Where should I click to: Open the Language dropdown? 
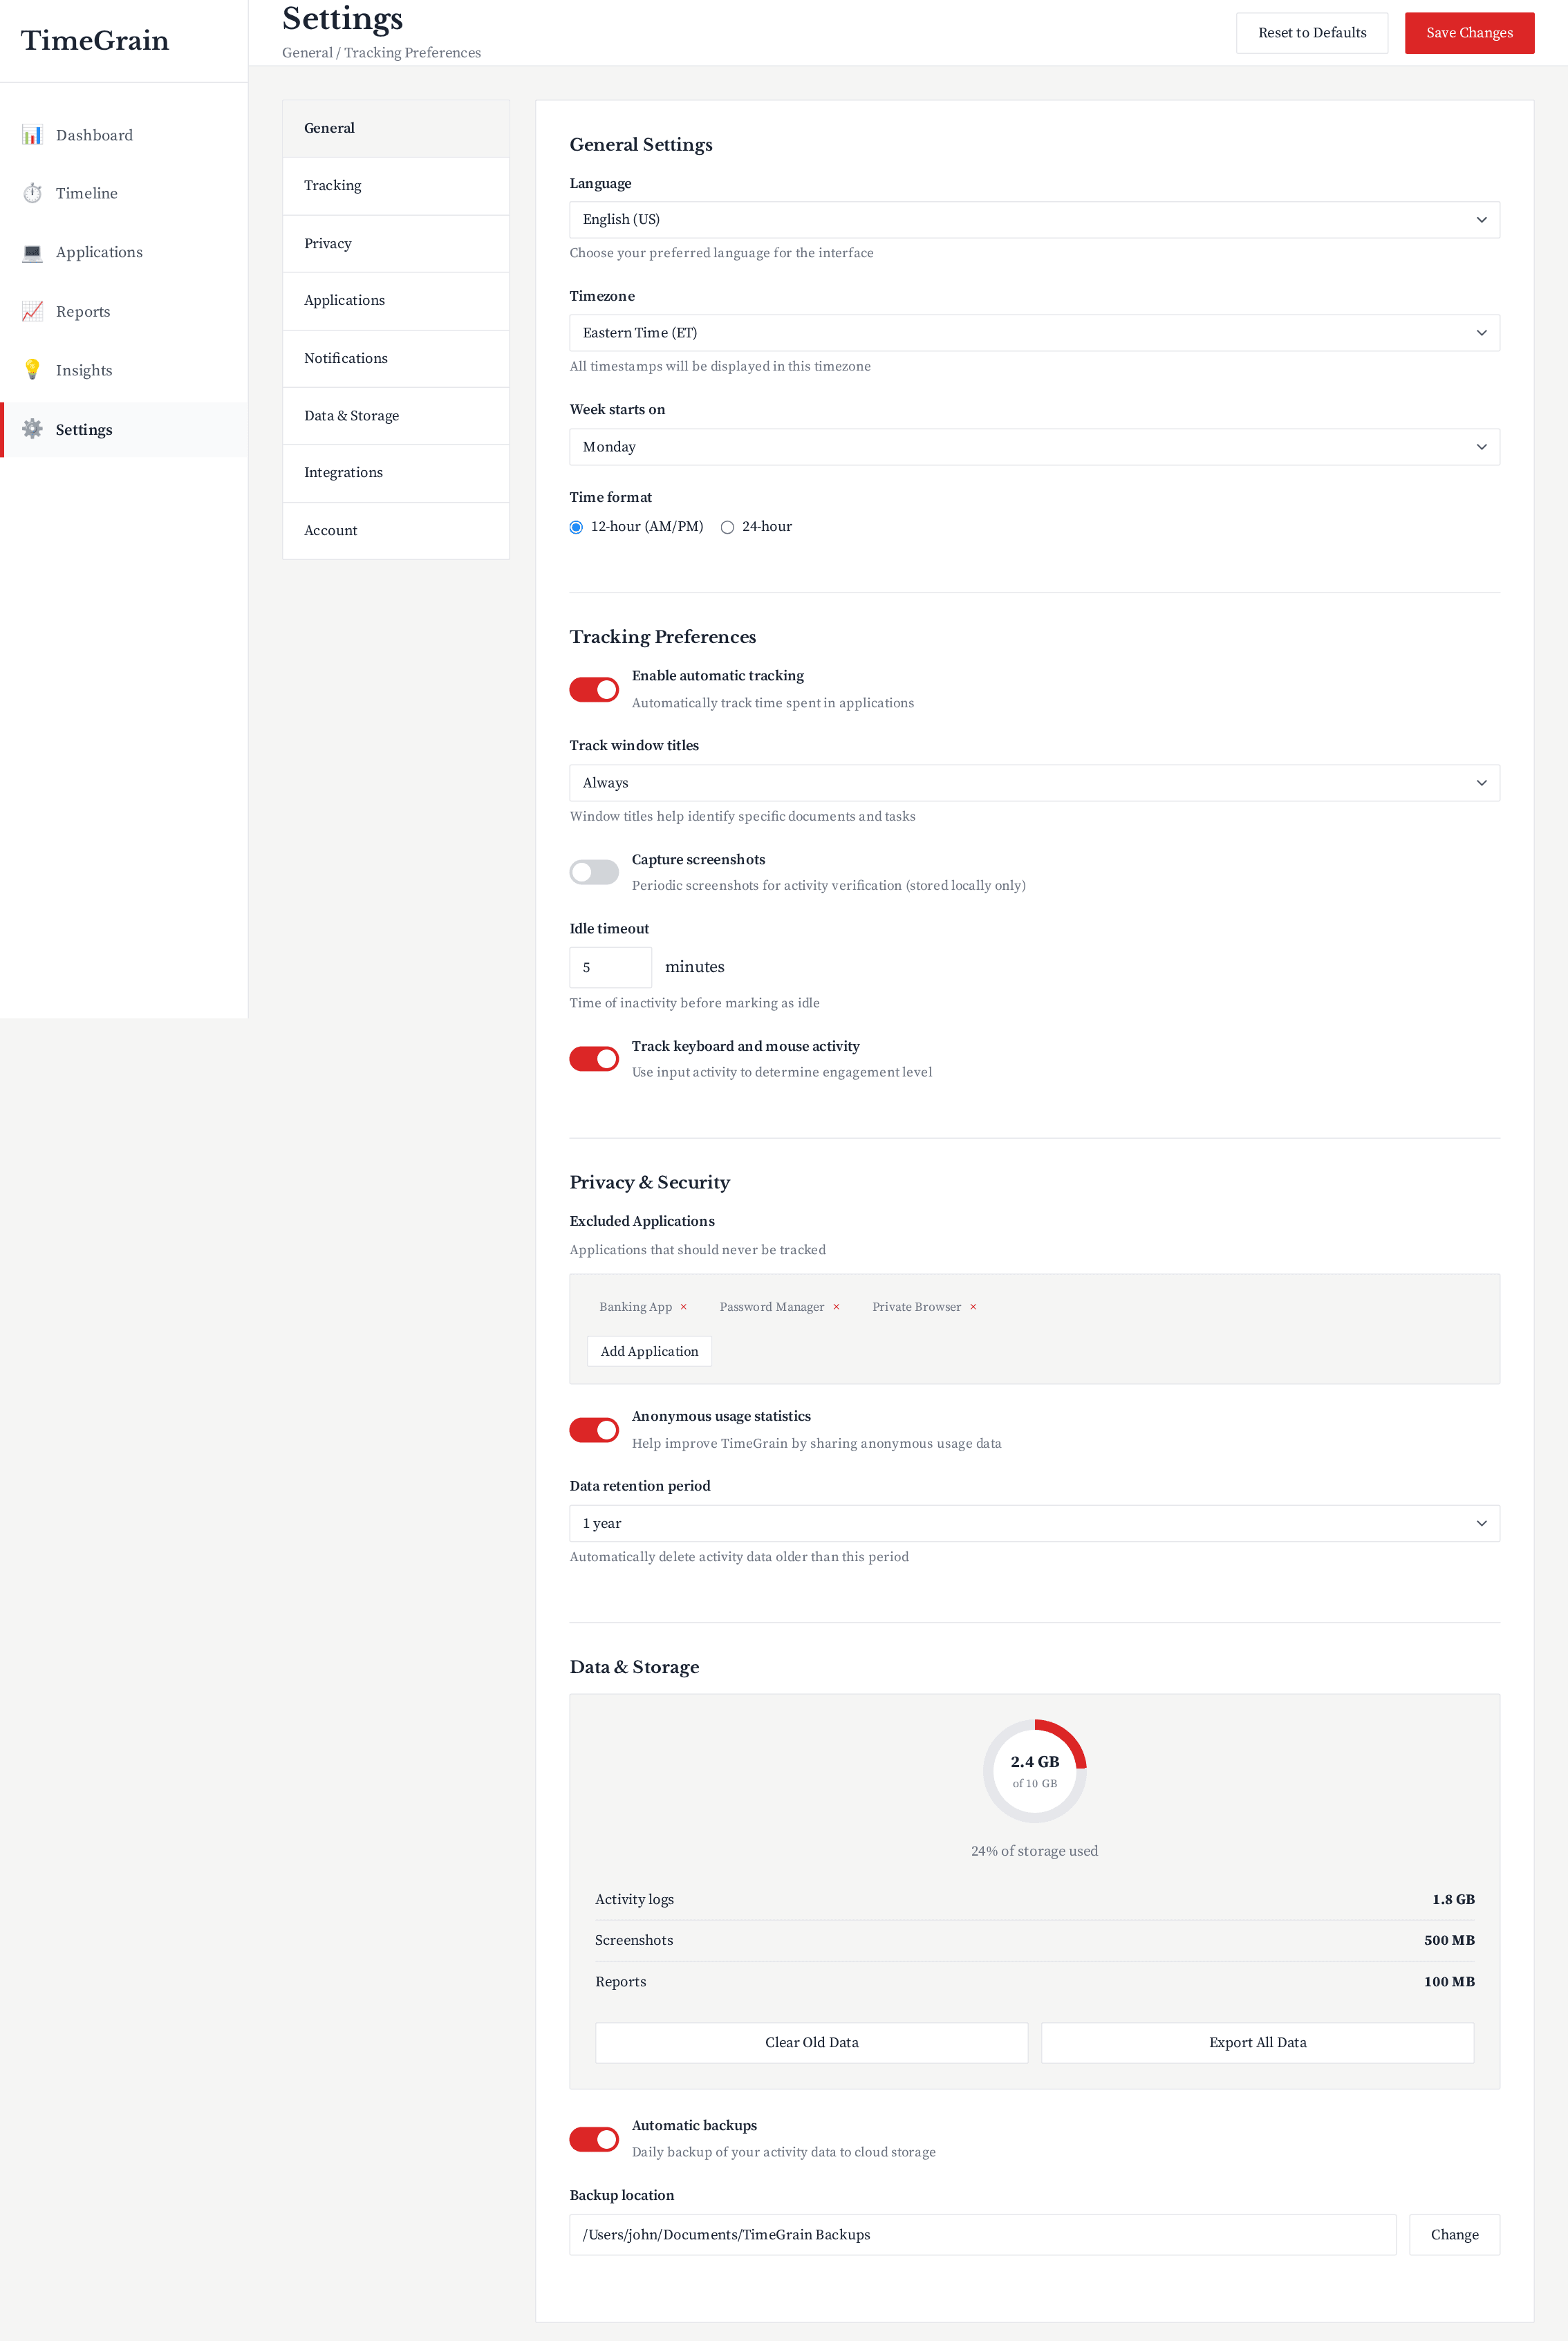tap(1033, 220)
